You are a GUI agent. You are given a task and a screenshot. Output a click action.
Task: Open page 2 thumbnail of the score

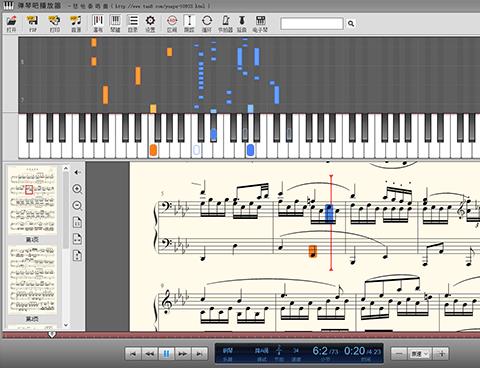[x=32, y=280]
